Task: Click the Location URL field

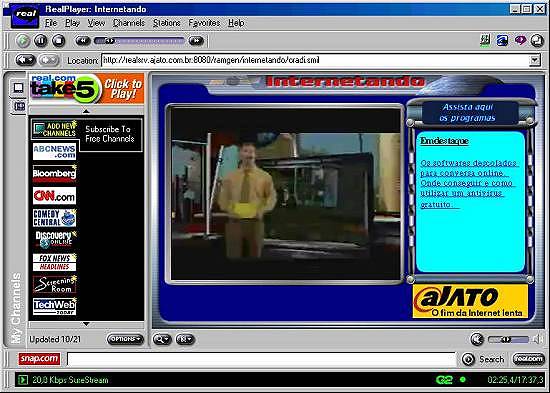Action: point(315,60)
